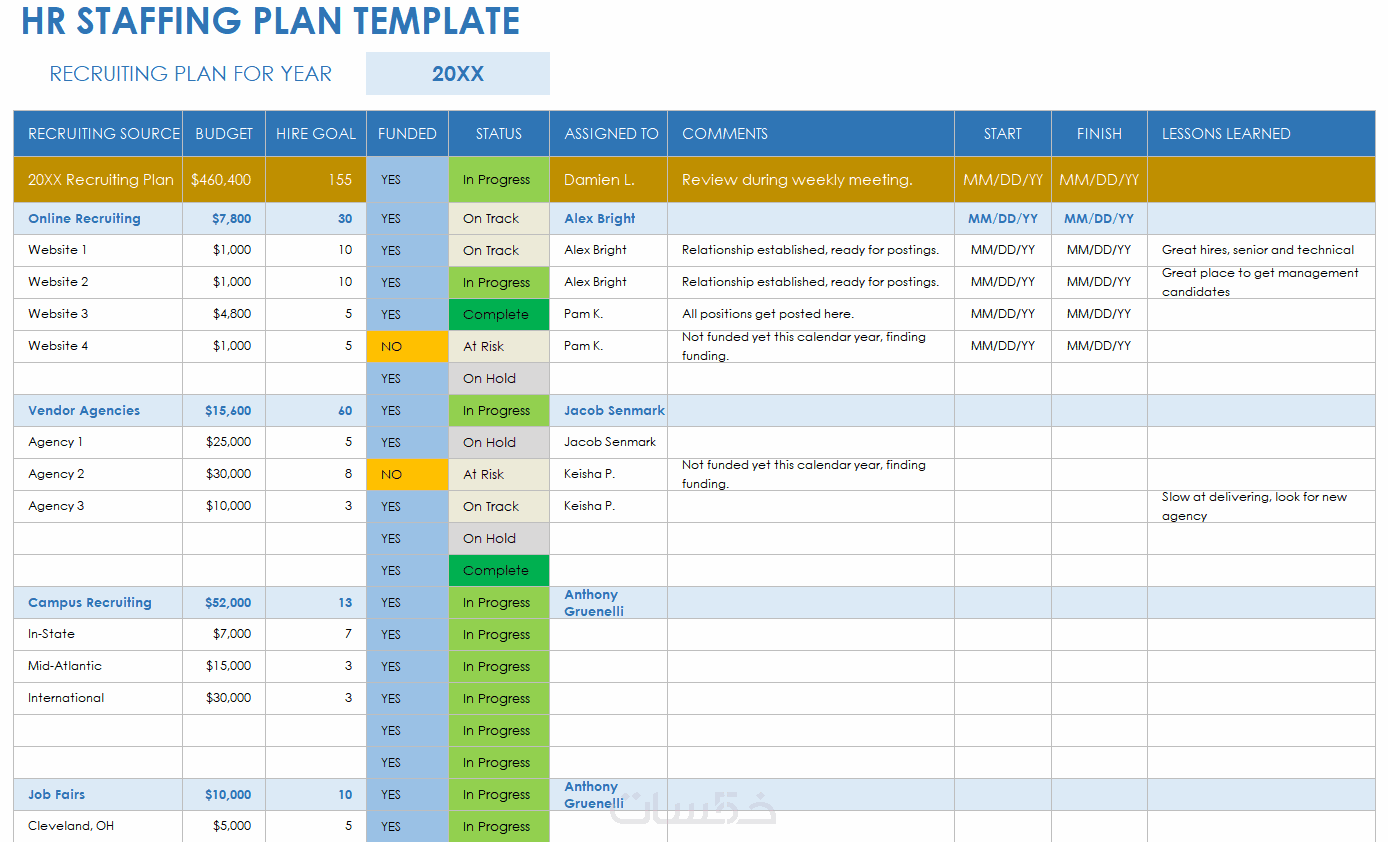The width and height of the screenshot is (1388, 842).
Task: Click the green Complete status for Website 3
Action: [x=499, y=314]
